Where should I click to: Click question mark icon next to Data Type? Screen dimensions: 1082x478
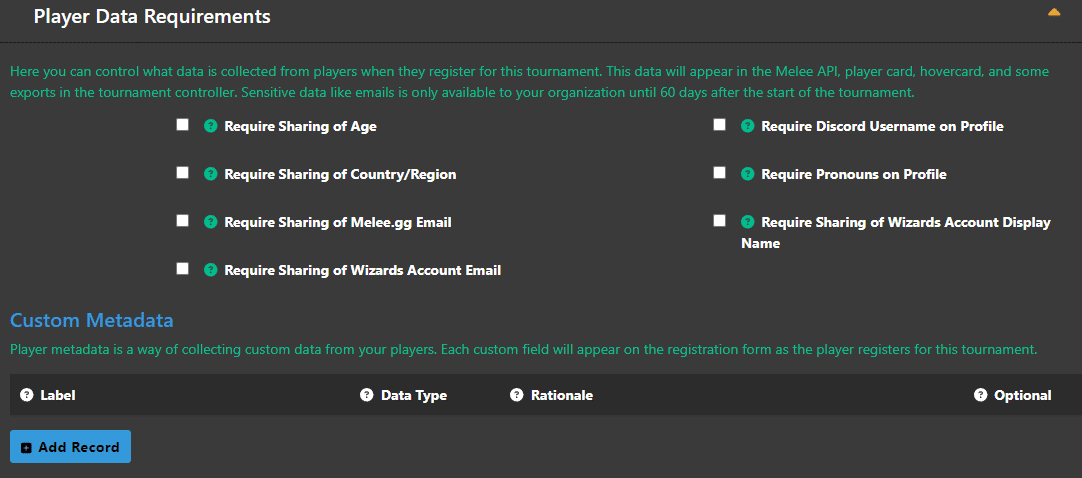click(x=367, y=395)
